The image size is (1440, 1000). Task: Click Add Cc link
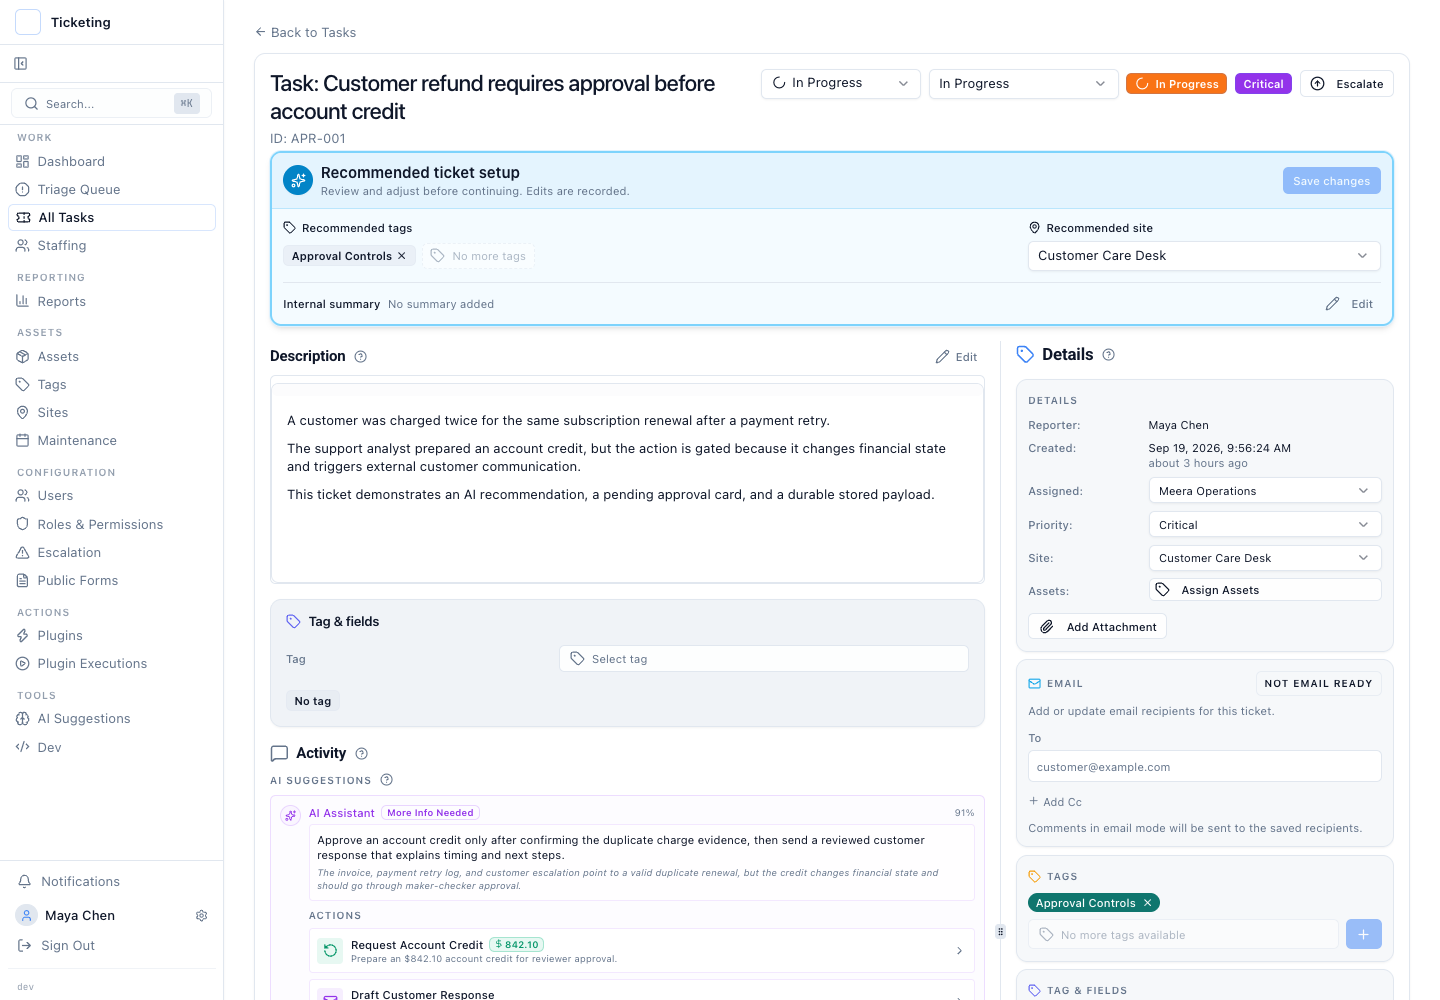pyautogui.click(x=1055, y=802)
